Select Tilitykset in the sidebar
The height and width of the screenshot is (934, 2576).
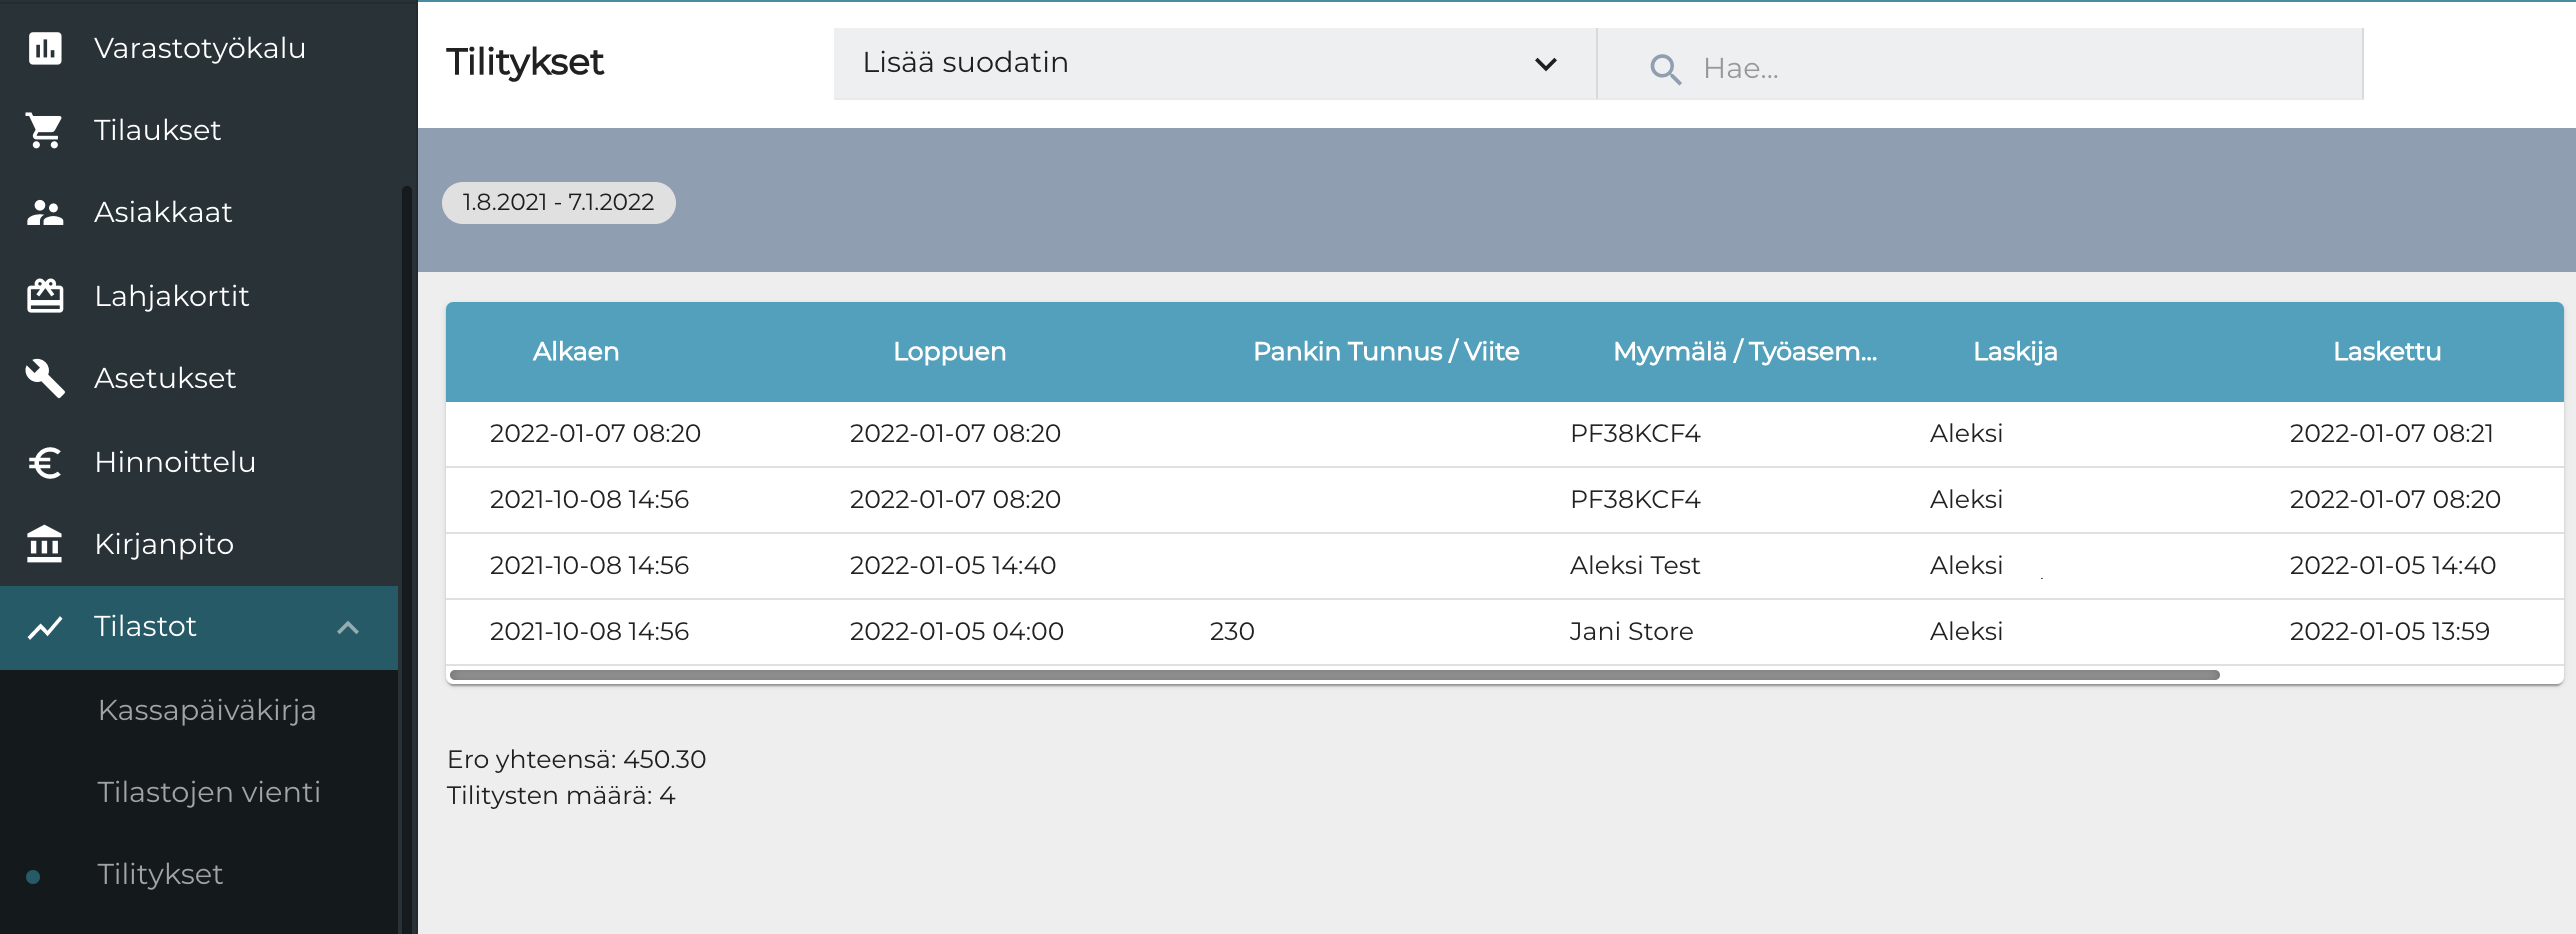[160, 874]
